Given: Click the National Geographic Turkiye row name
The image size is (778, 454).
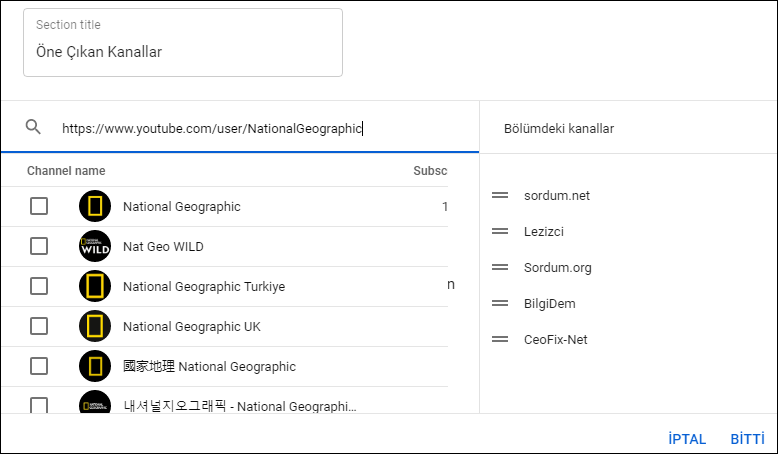Looking at the screenshot, I should (x=204, y=287).
